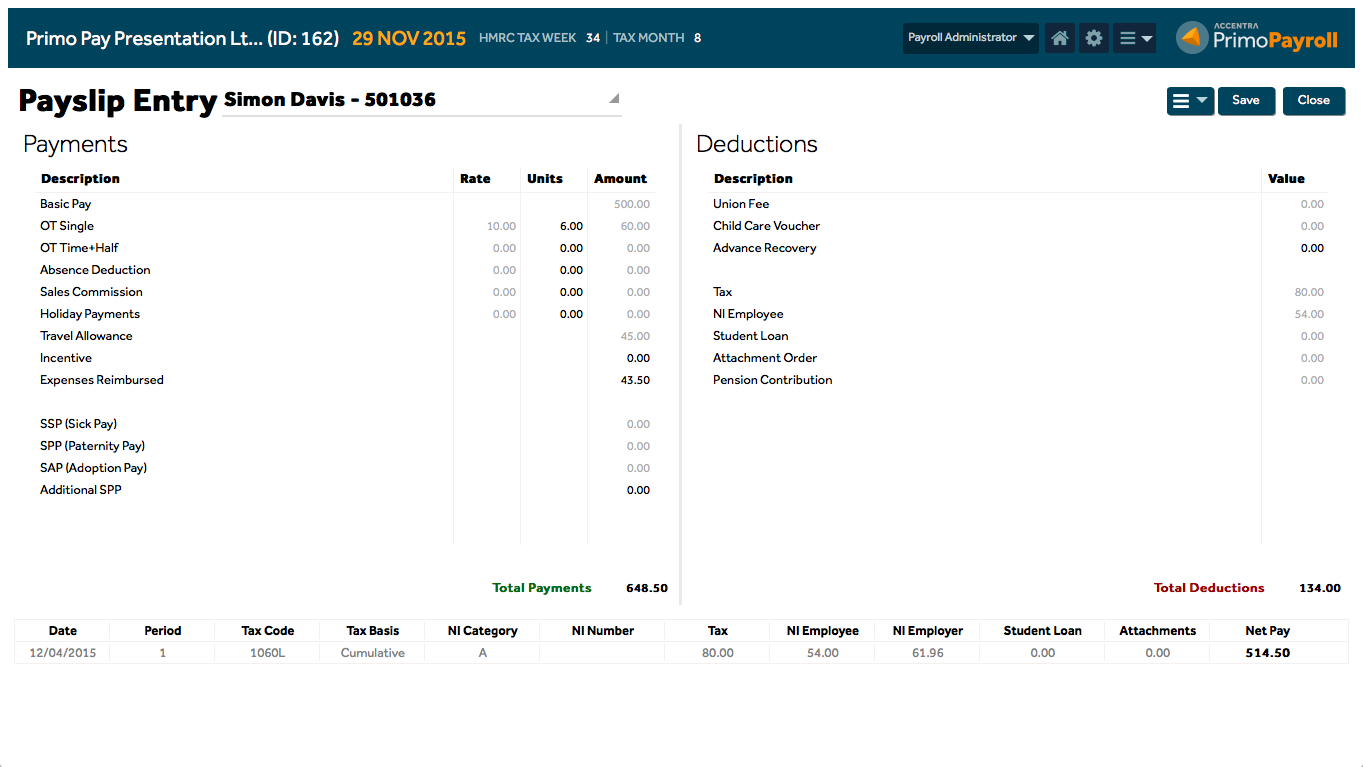This screenshot has height=767, width=1363.
Task: Open the payslip actions list menu
Action: (1190, 101)
